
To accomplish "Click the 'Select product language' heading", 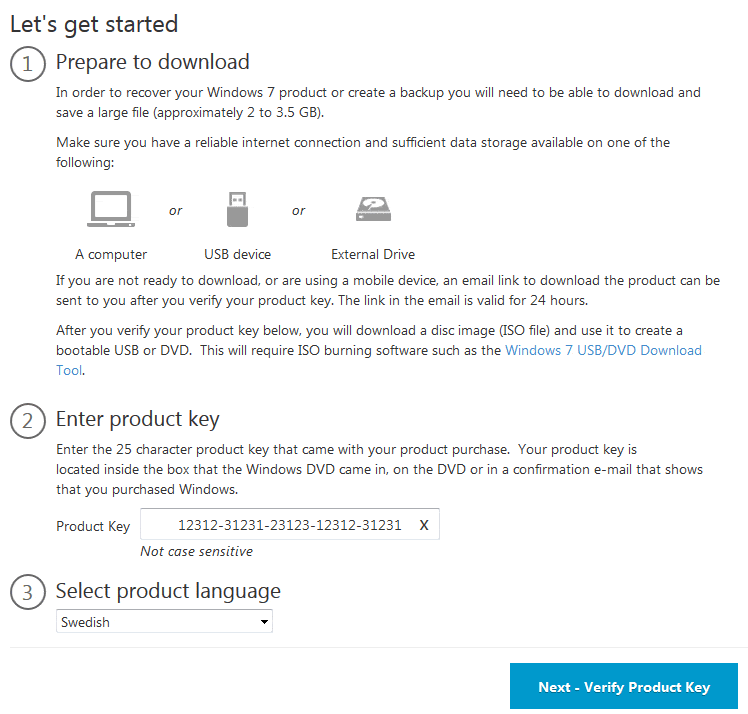I will (168, 591).
